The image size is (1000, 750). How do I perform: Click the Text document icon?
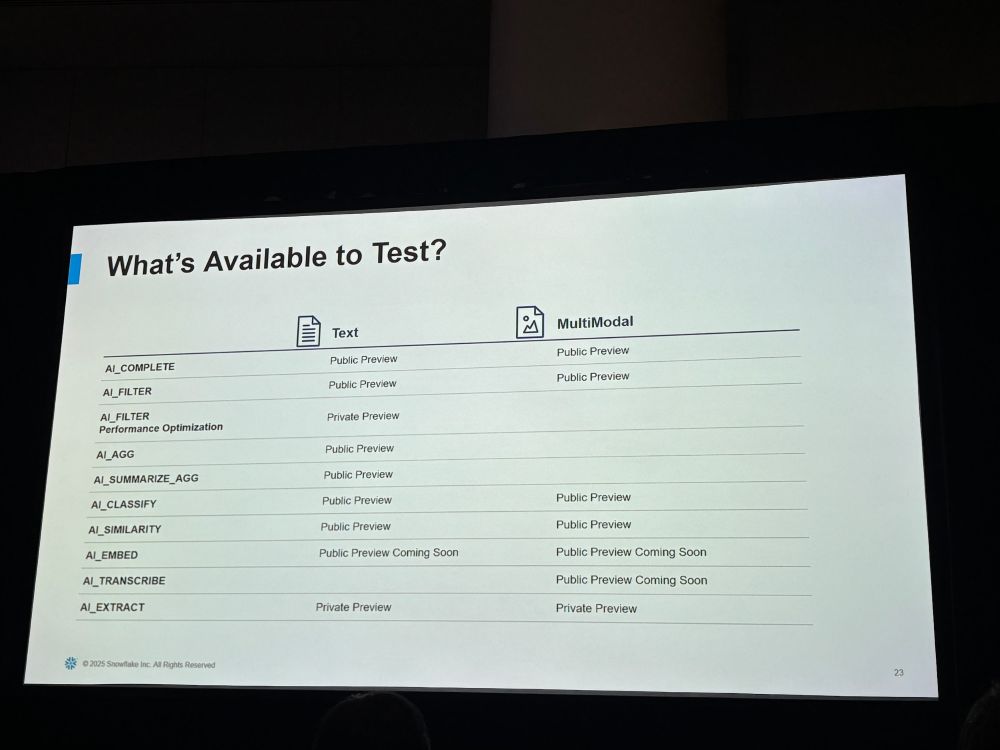tap(308, 331)
